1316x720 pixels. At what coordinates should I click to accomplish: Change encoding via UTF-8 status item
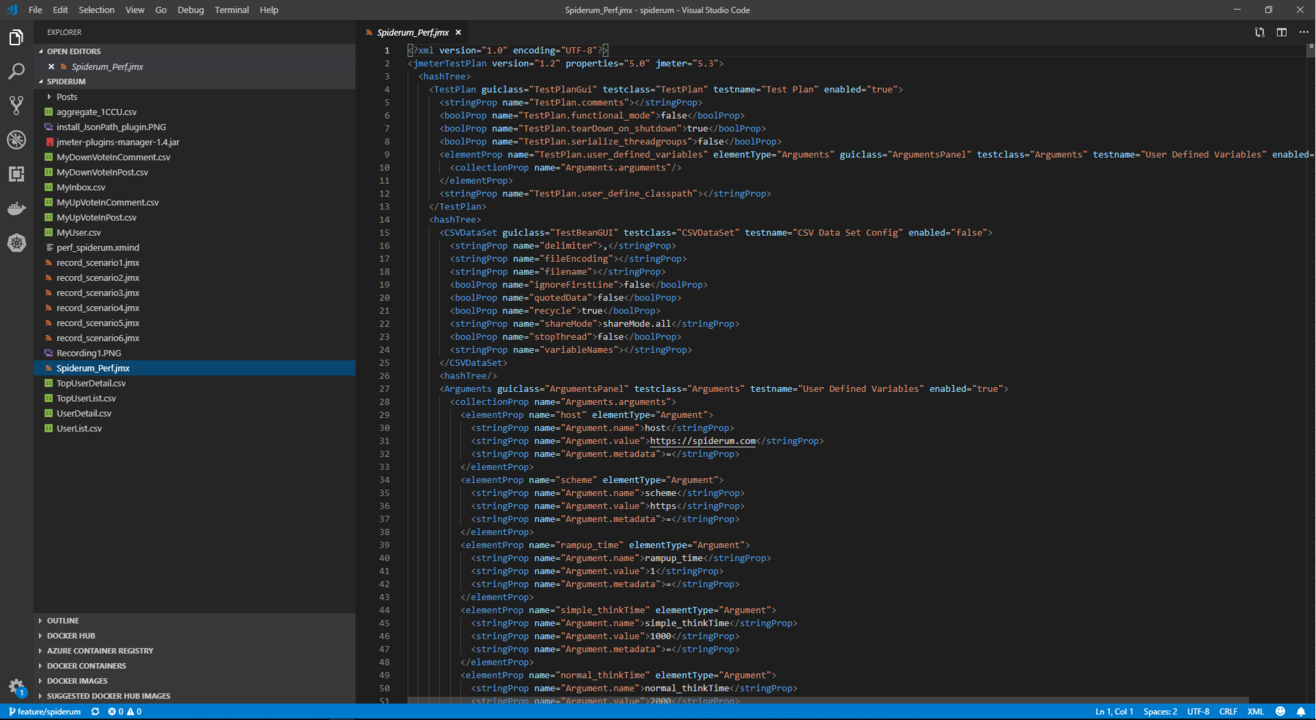tap(1198, 712)
